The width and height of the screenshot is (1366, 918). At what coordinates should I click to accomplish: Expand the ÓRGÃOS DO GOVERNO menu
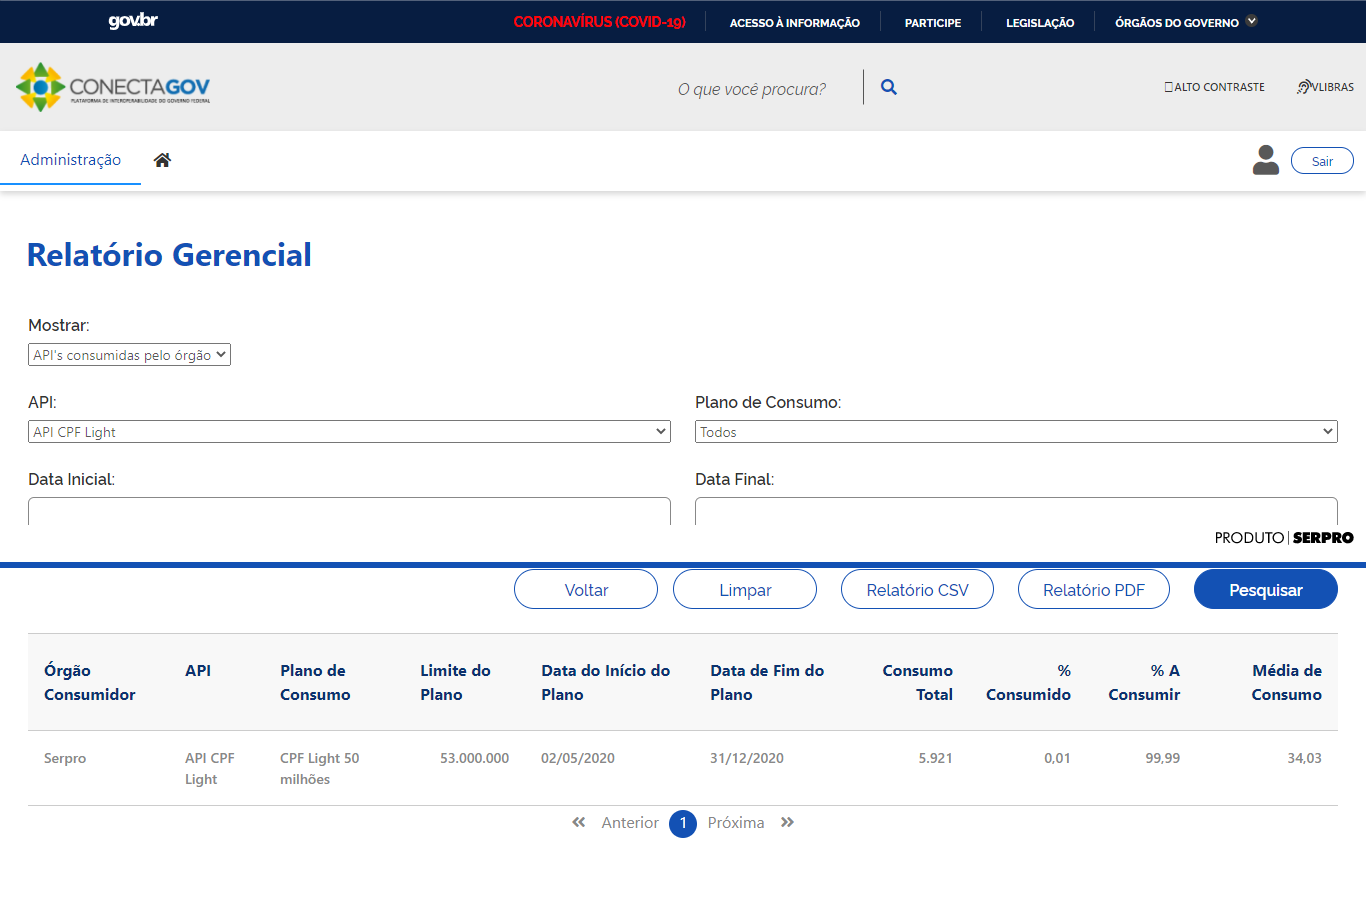pyautogui.click(x=1184, y=22)
